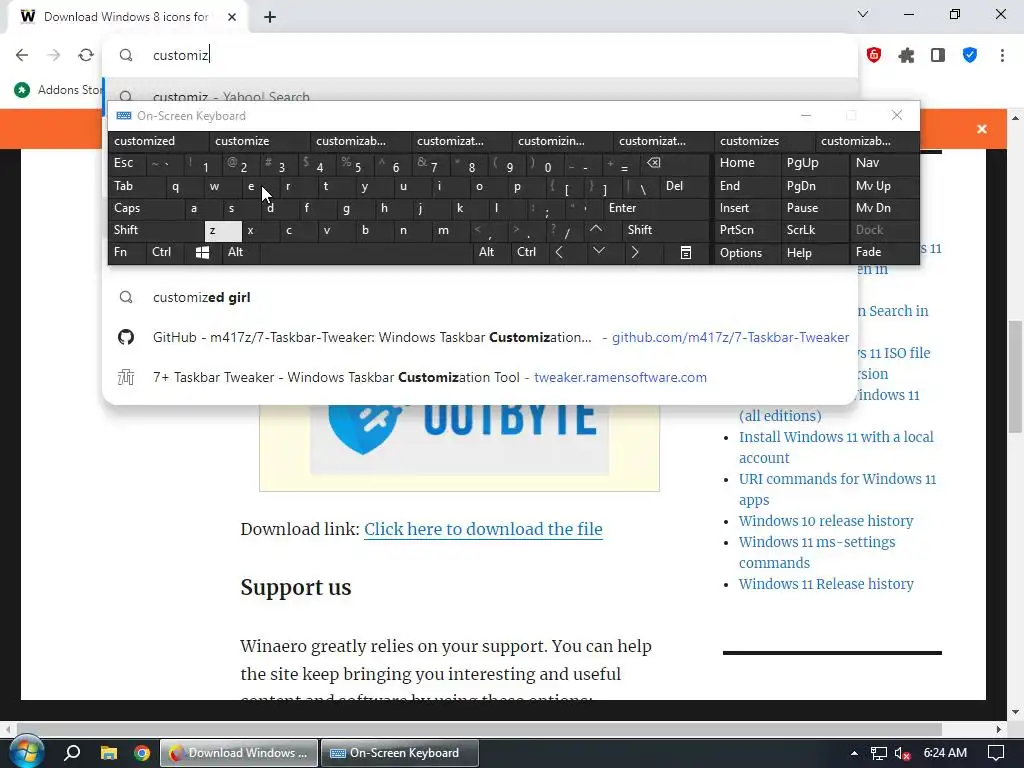Screen dimensions: 1024x768
Task: Toggle the Fn key
Action: 127,252
